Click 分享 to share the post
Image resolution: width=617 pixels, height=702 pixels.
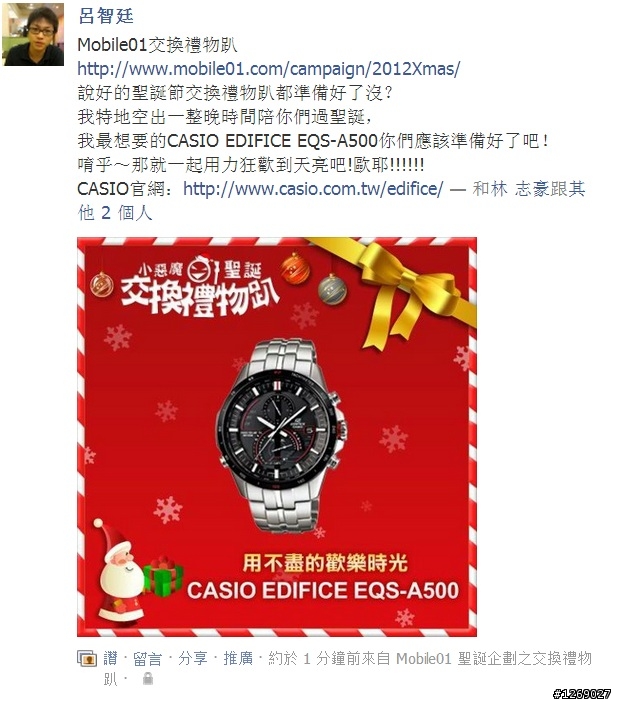point(193,659)
